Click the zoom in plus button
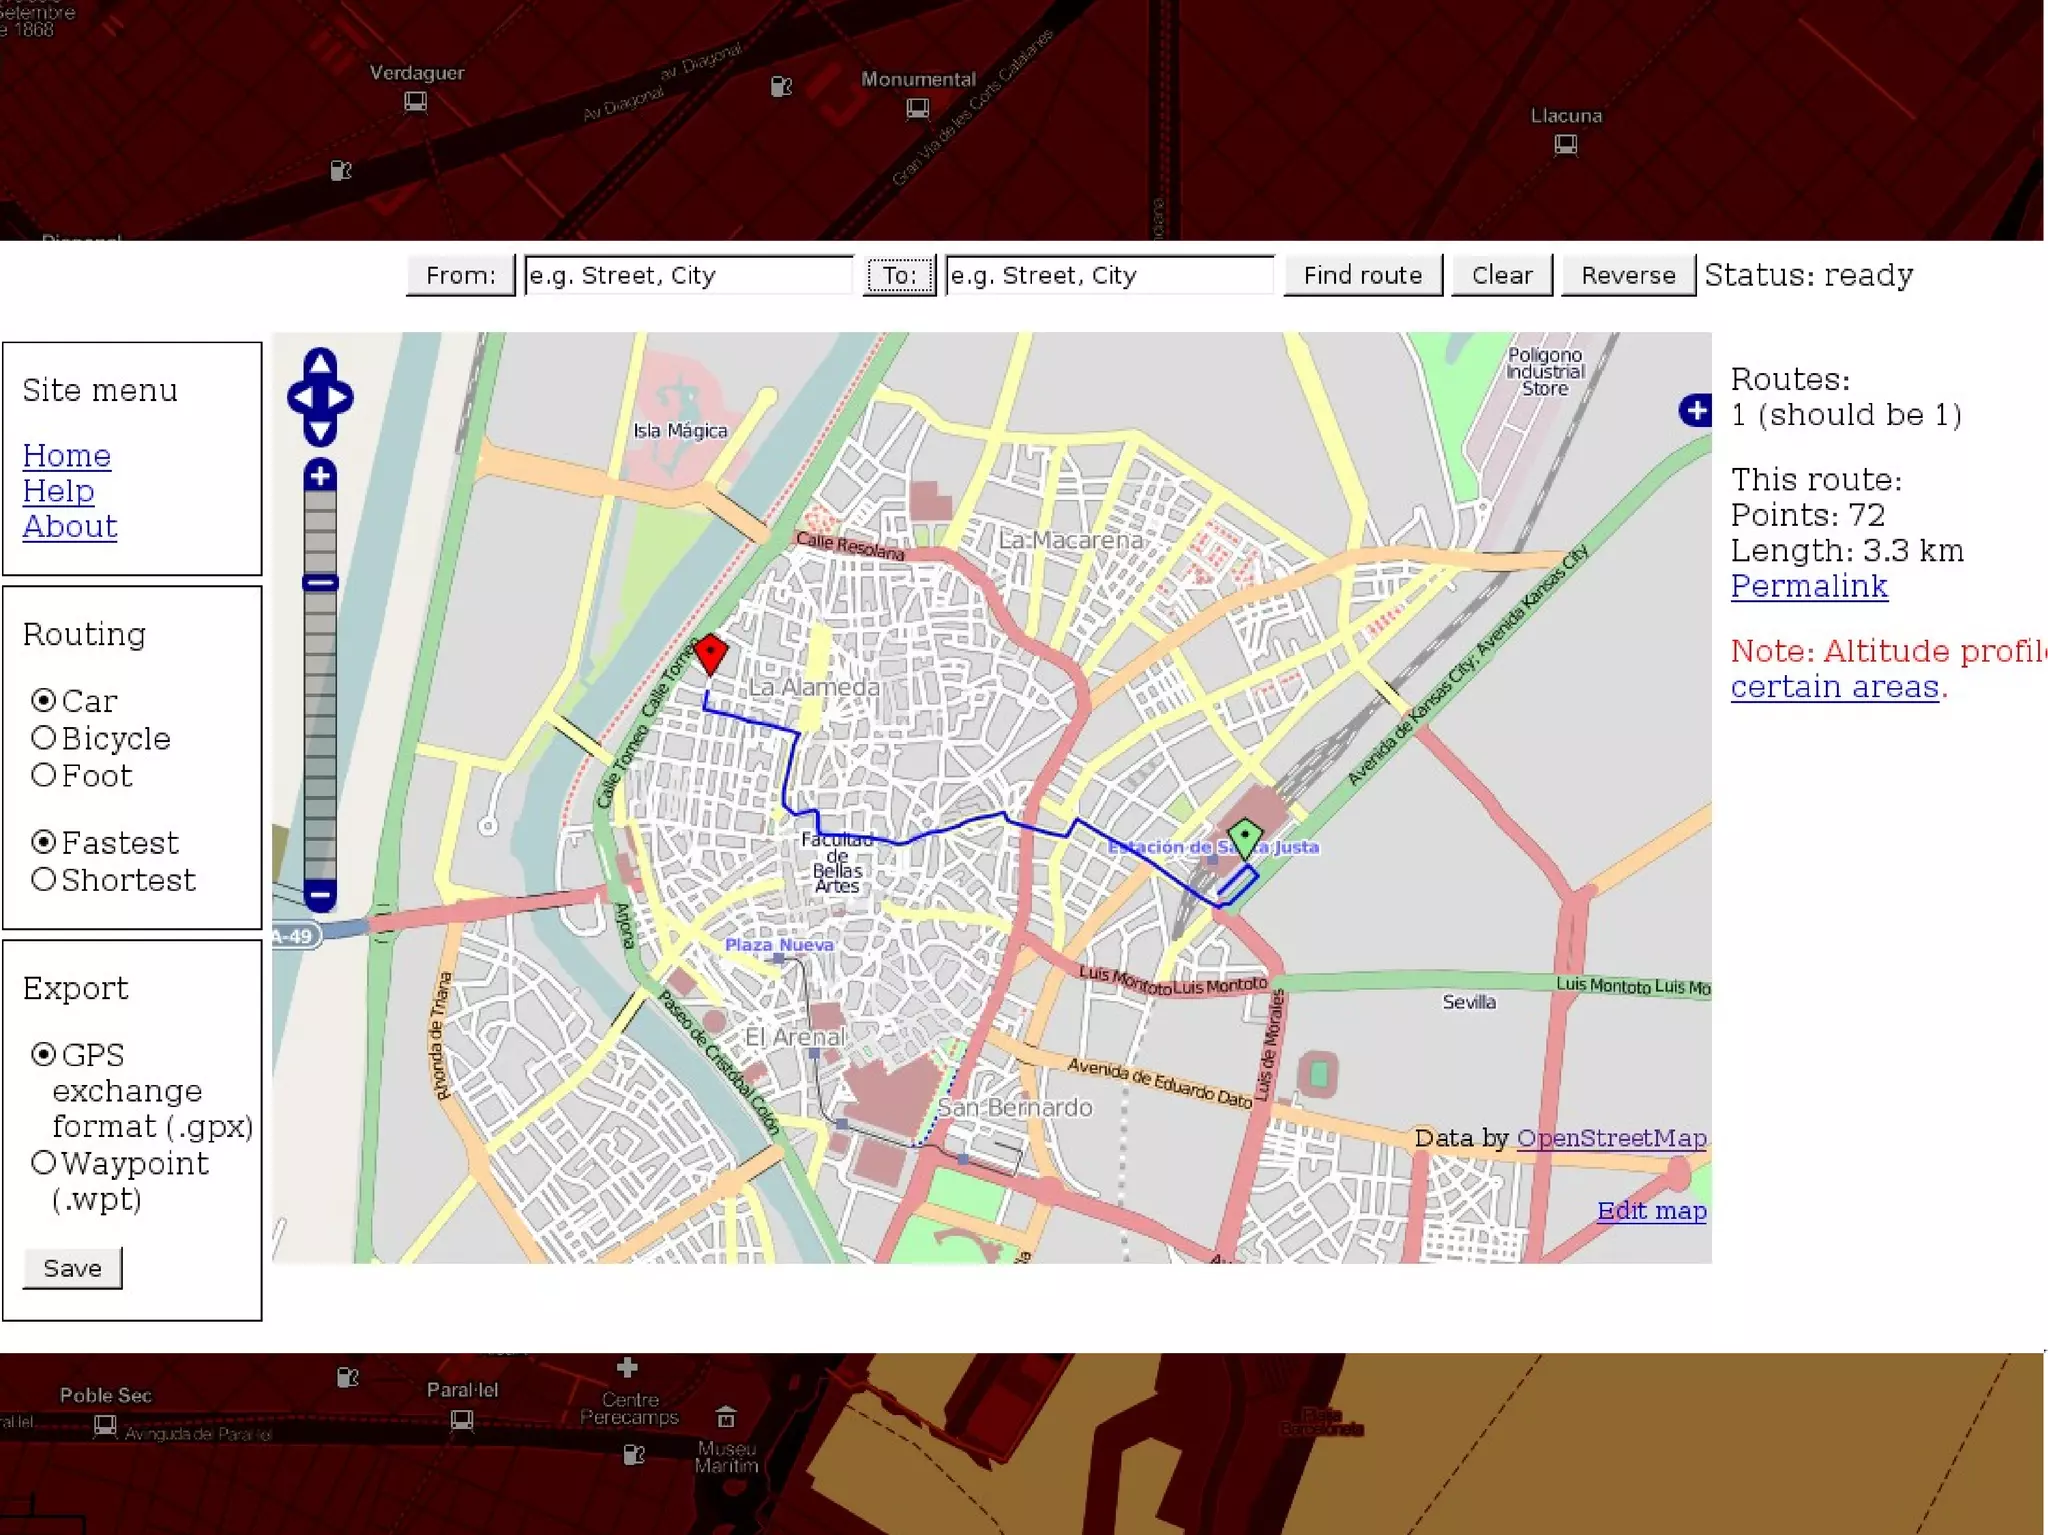Screen dimensions: 2048x1535 [x=320, y=476]
